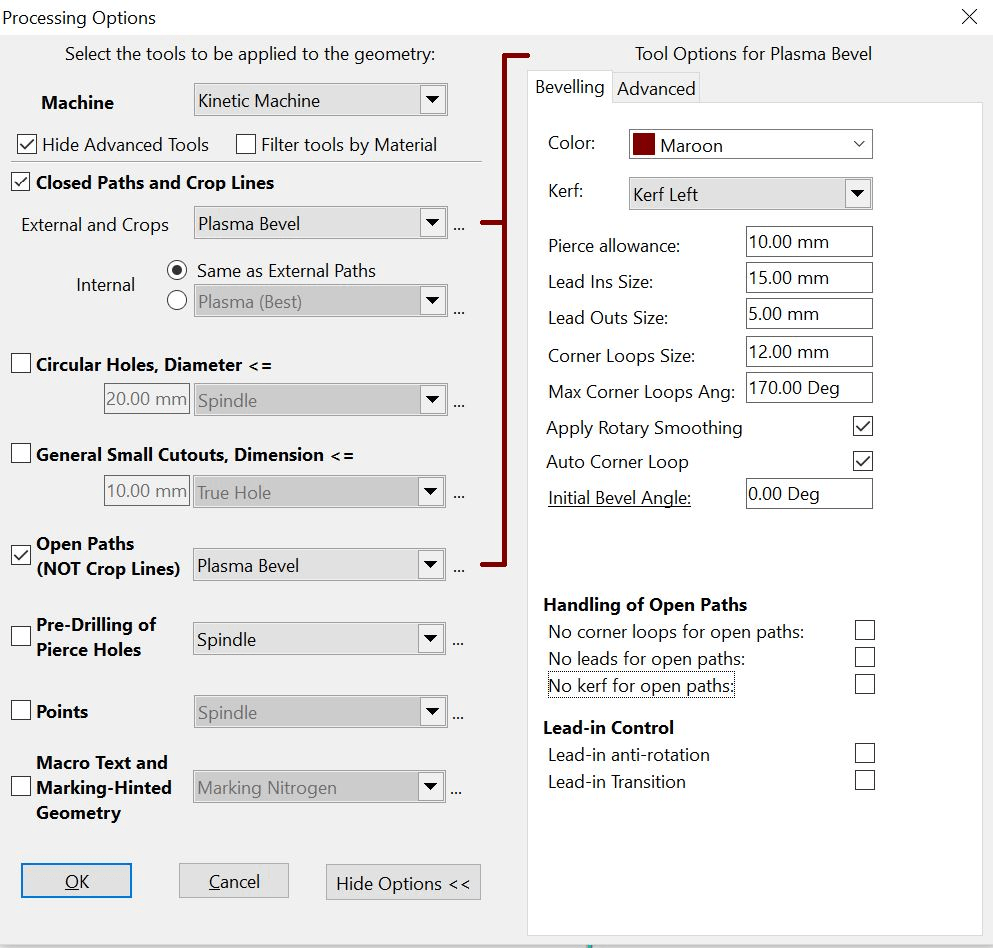Open the Marking Nitrogen tool dropdown
993x948 pixels.
click(x=430, y=786)
